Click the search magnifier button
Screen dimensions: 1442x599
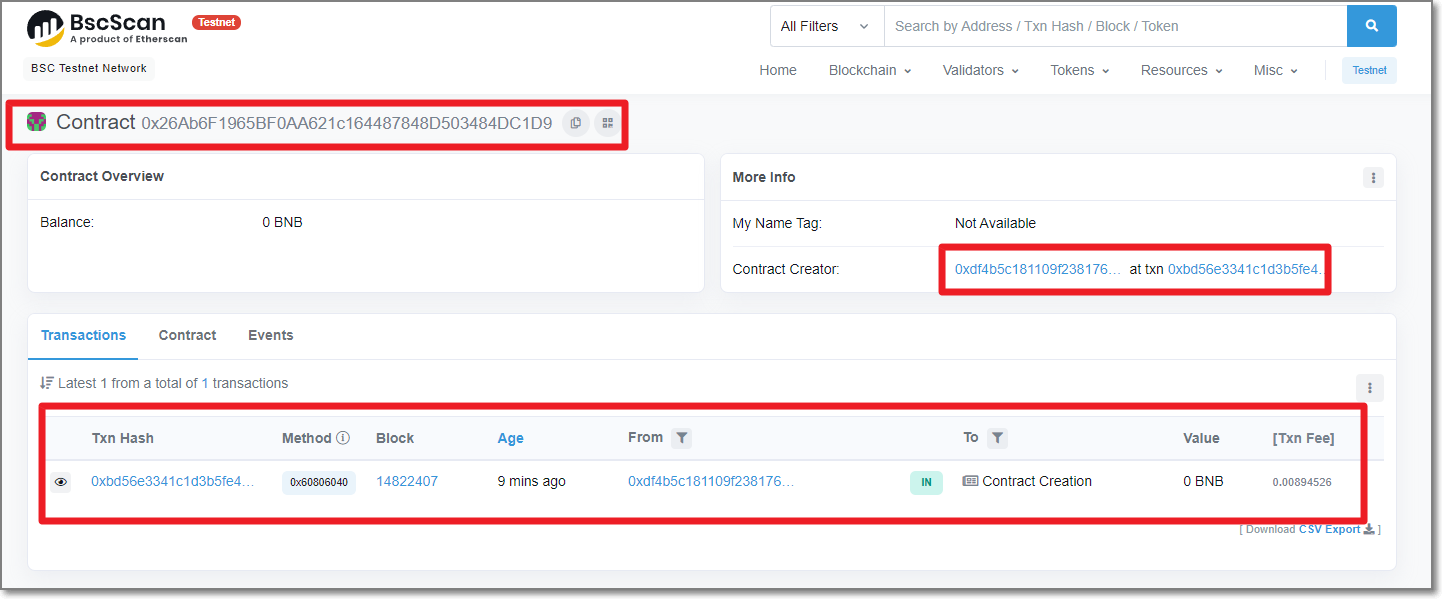1371,26
